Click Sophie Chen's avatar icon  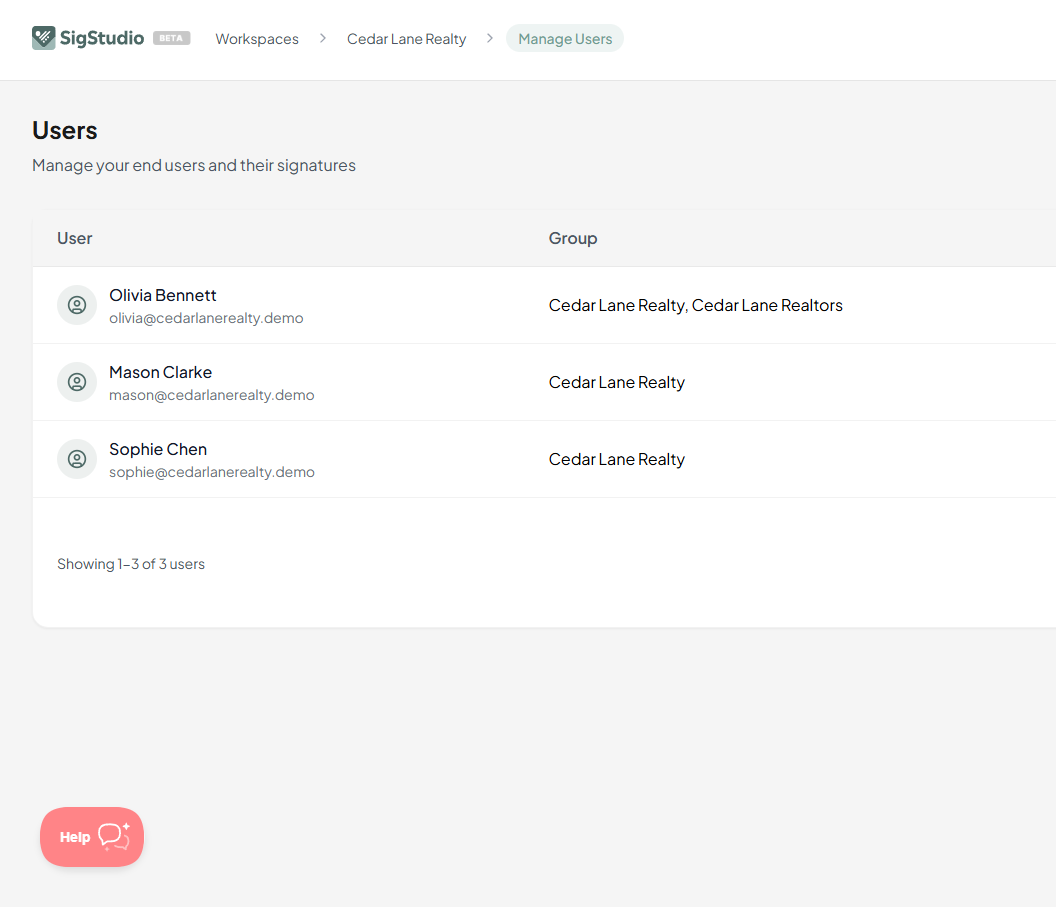[77, 459]
